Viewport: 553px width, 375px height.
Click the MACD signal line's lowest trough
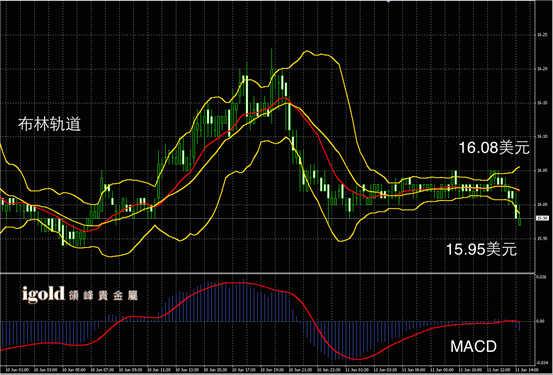click(357, 359)
